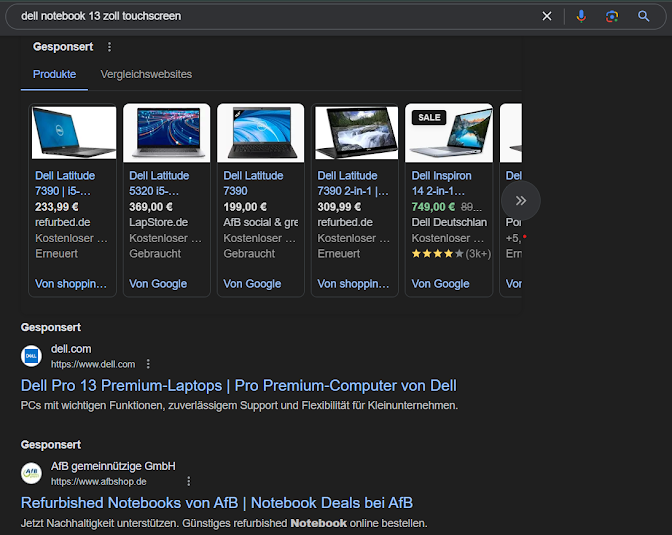Open the Dell Latitude 7390 | i5 title link
Screen dimensions: 672x535
coord(65,183)
